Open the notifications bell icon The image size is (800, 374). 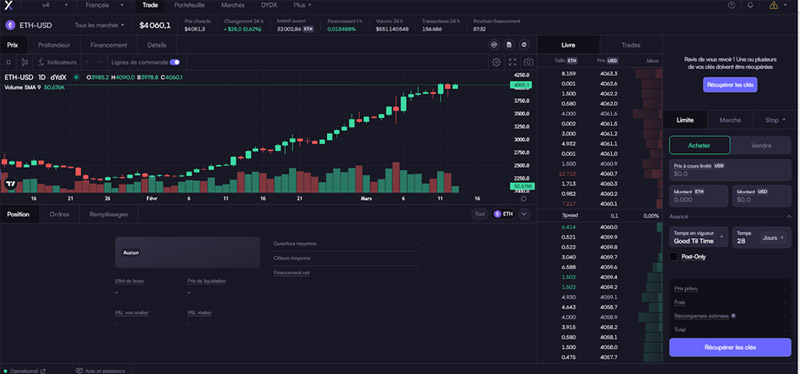click(750, 5)
